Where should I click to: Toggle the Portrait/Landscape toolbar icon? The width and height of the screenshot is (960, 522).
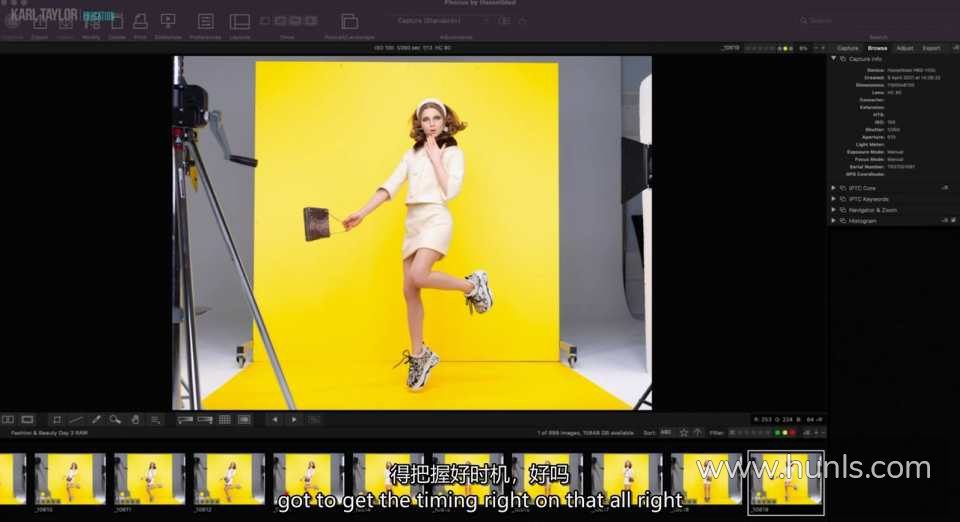click(350, 22)
